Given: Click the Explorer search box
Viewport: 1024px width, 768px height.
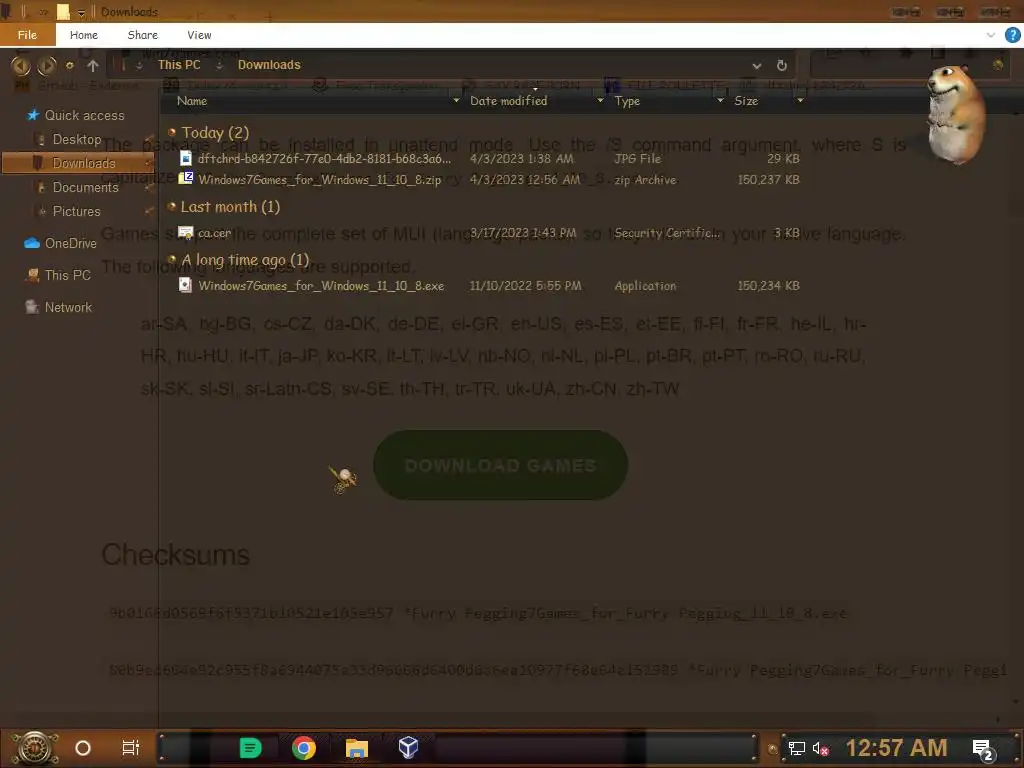Looking at the screenshot, I should (908, 65).
